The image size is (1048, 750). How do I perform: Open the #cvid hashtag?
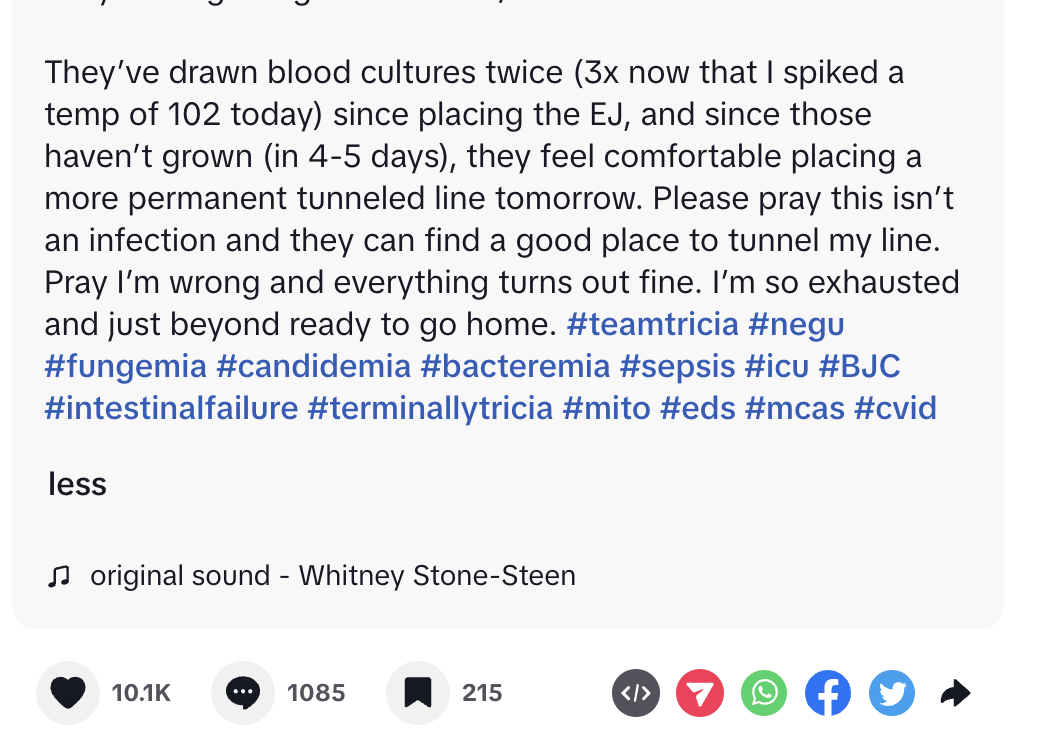click(896, 408)
